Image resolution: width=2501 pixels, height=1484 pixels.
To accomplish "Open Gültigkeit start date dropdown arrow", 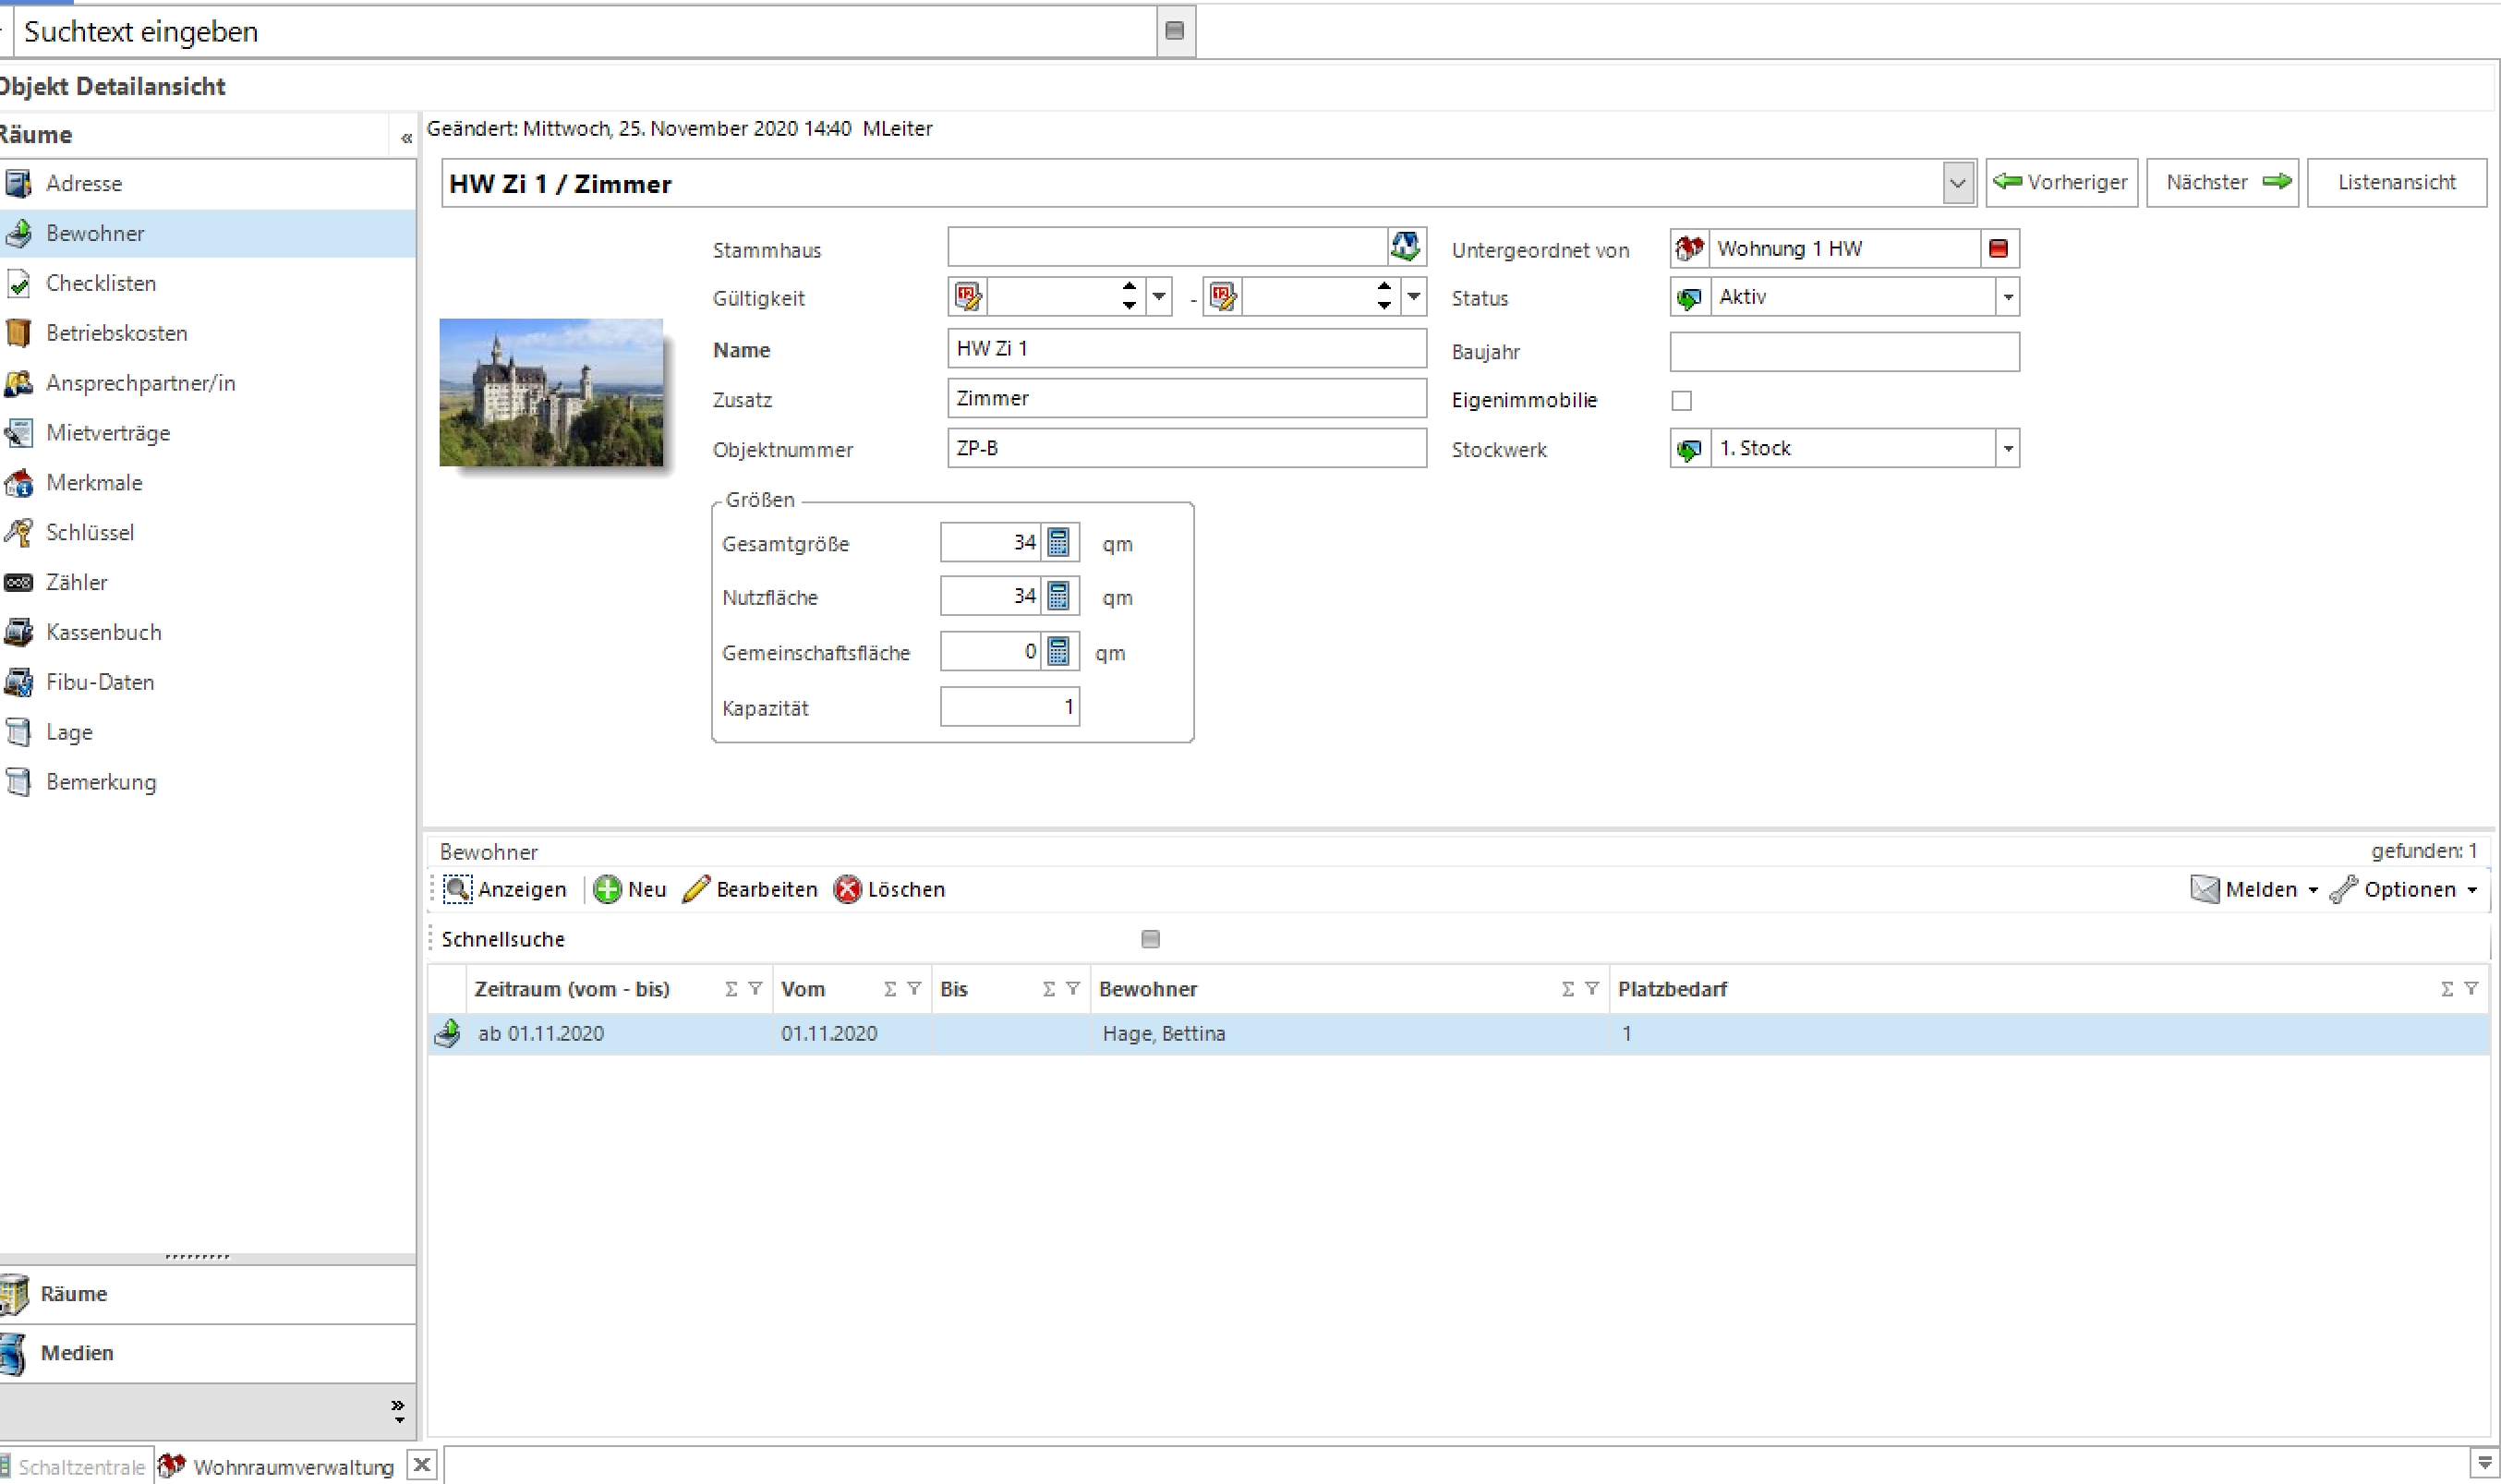I will pos(1159,297).
